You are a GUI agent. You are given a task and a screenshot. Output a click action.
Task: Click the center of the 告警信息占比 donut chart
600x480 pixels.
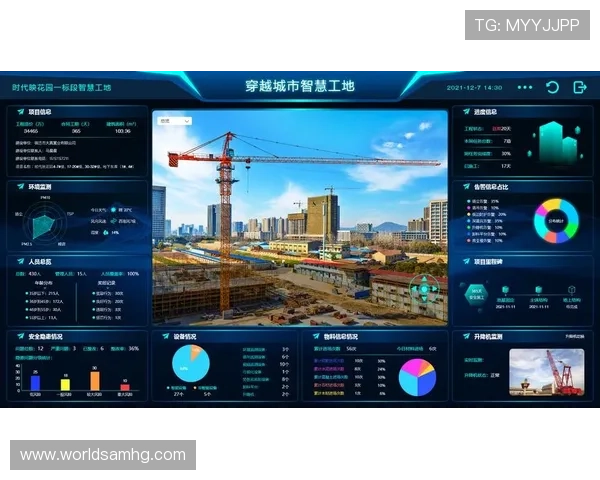556,221
